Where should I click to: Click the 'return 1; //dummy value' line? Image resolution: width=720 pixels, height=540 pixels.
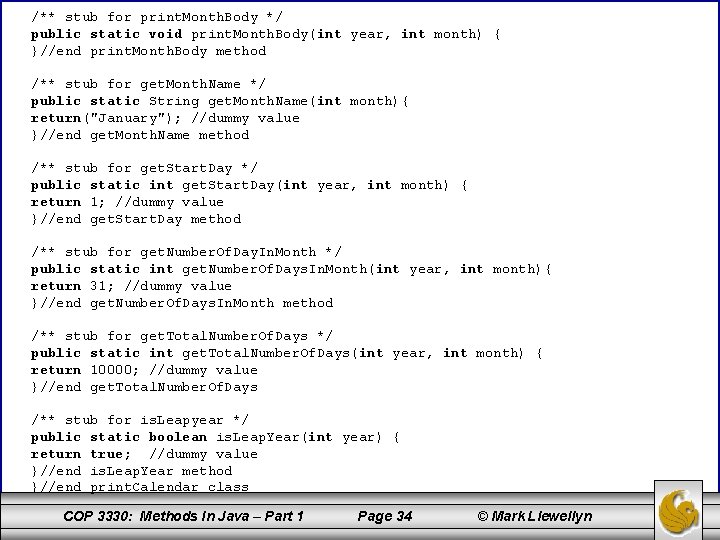coord(127,202)
